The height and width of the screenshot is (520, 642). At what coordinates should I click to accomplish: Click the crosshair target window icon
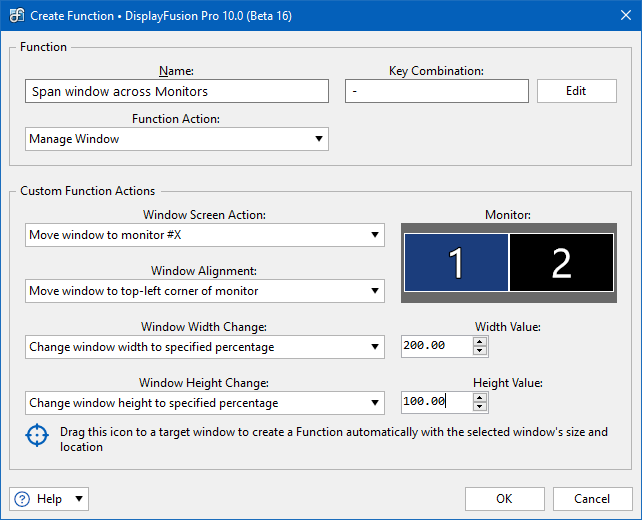(x=37, y=435)
